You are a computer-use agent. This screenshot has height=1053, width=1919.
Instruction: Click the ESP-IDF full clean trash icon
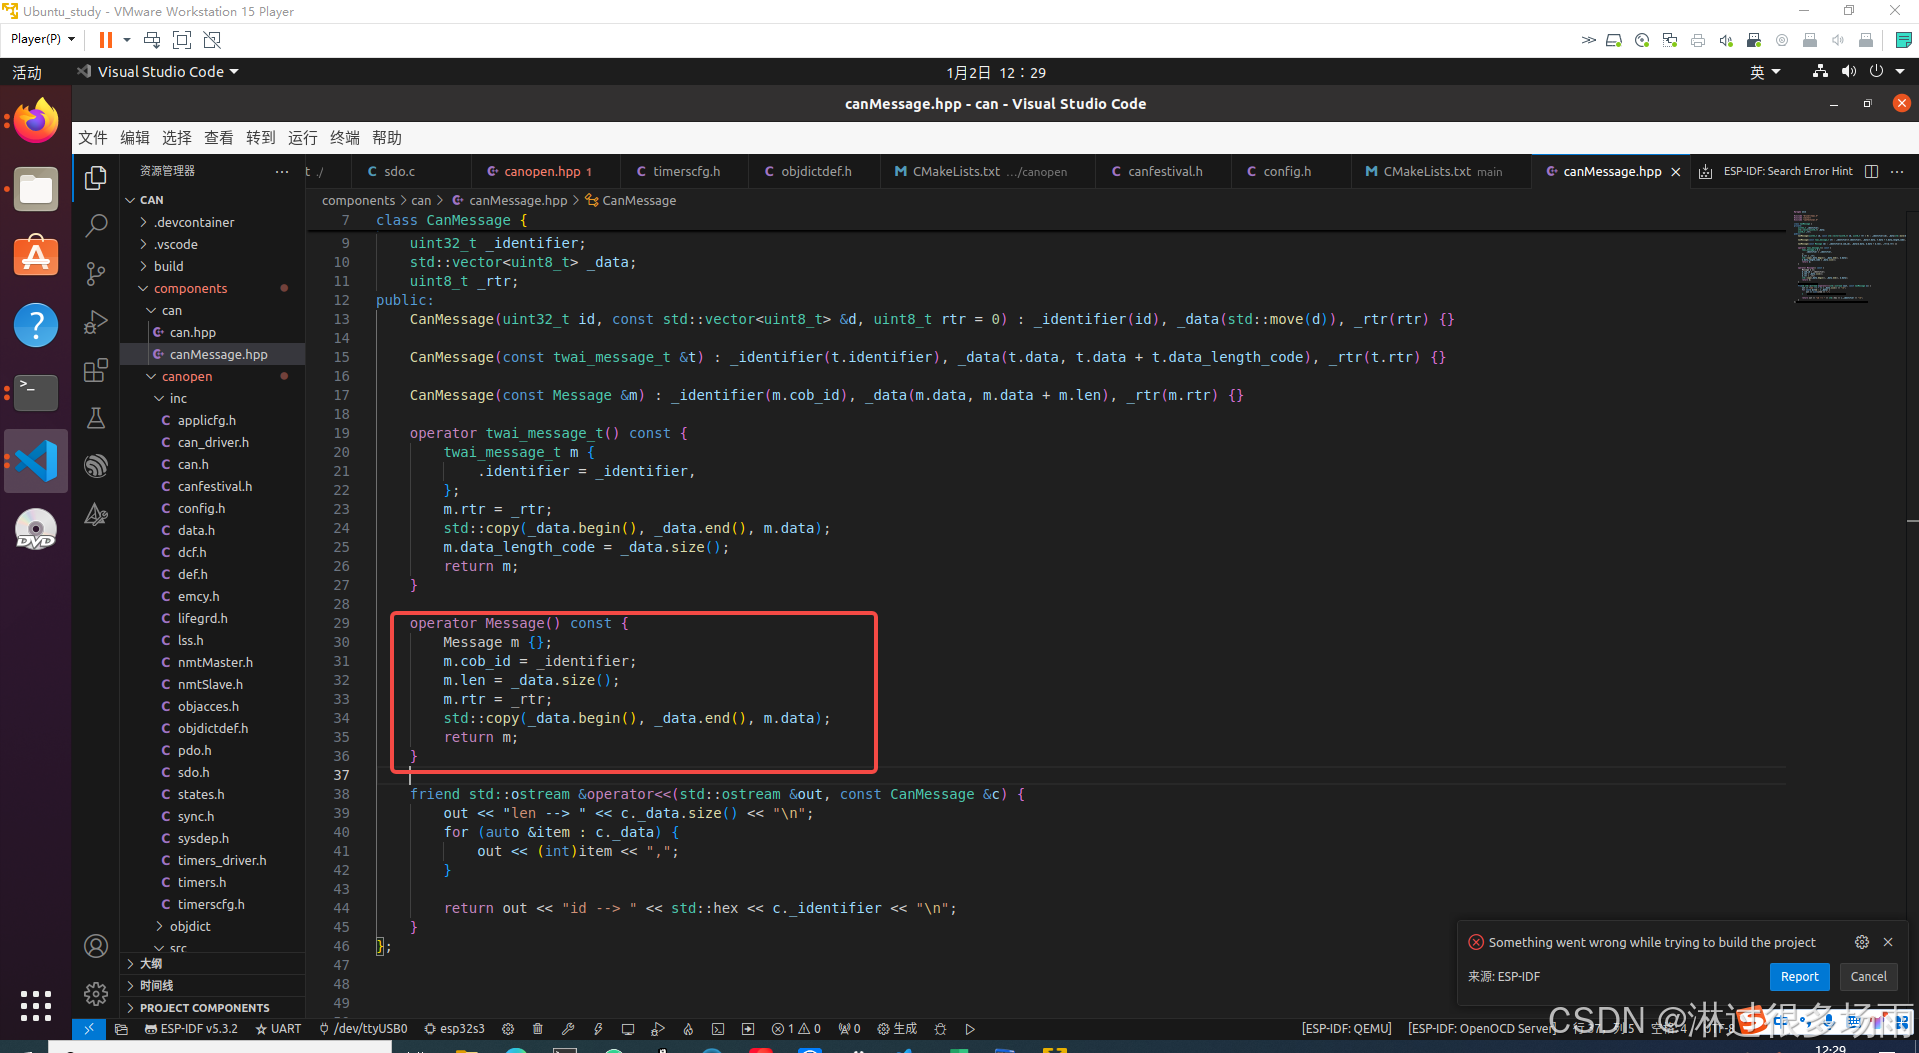pos(538,1029)
